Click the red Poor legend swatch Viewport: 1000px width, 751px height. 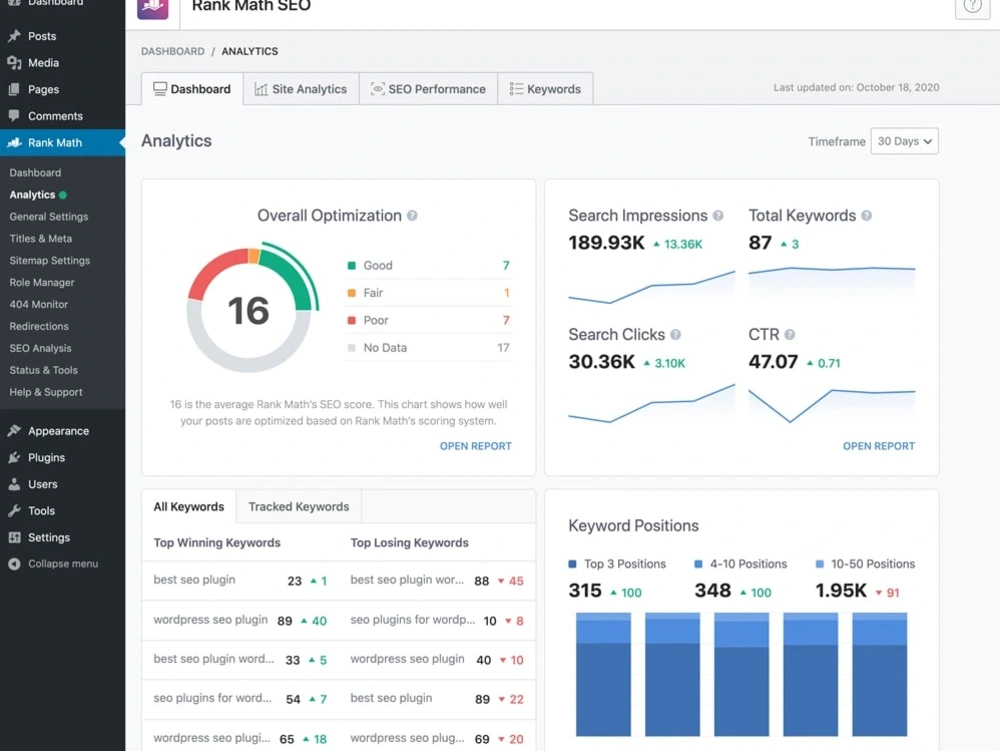pos(351,320)
